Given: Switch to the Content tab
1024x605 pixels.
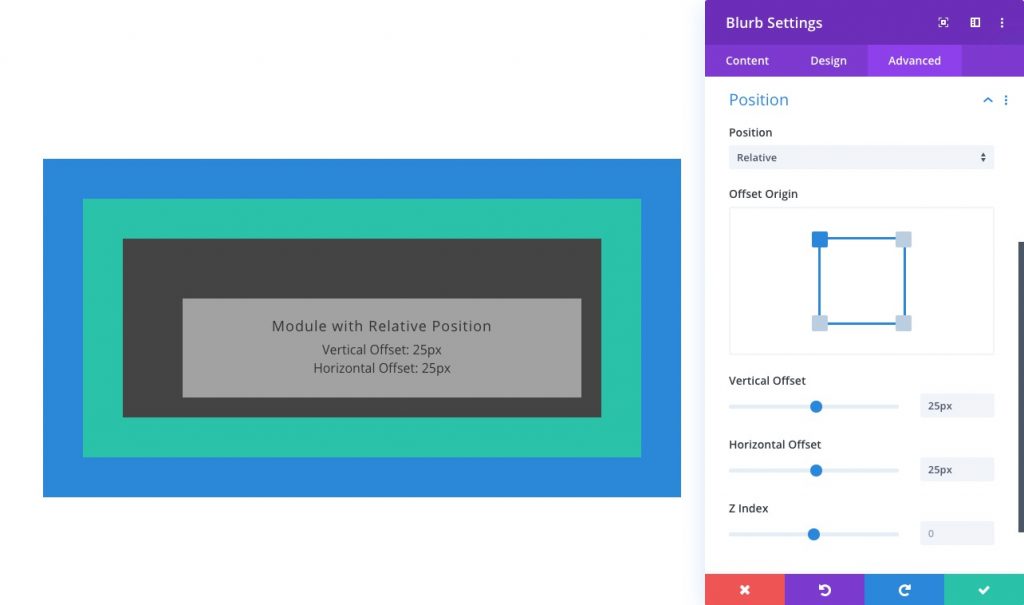Looking at the screenshot, I should pyautogui.click(x=745, y=60).
